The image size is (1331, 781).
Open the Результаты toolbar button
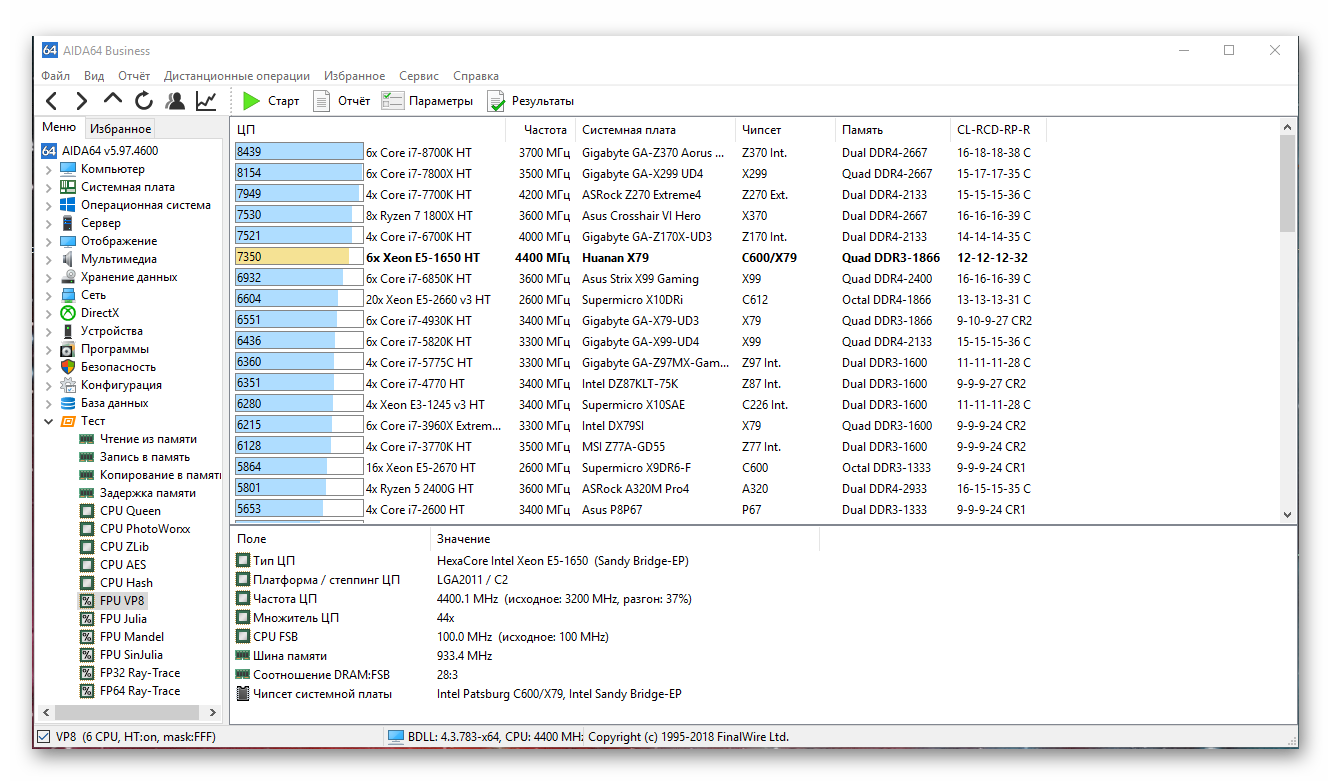(x=531, y=101)
